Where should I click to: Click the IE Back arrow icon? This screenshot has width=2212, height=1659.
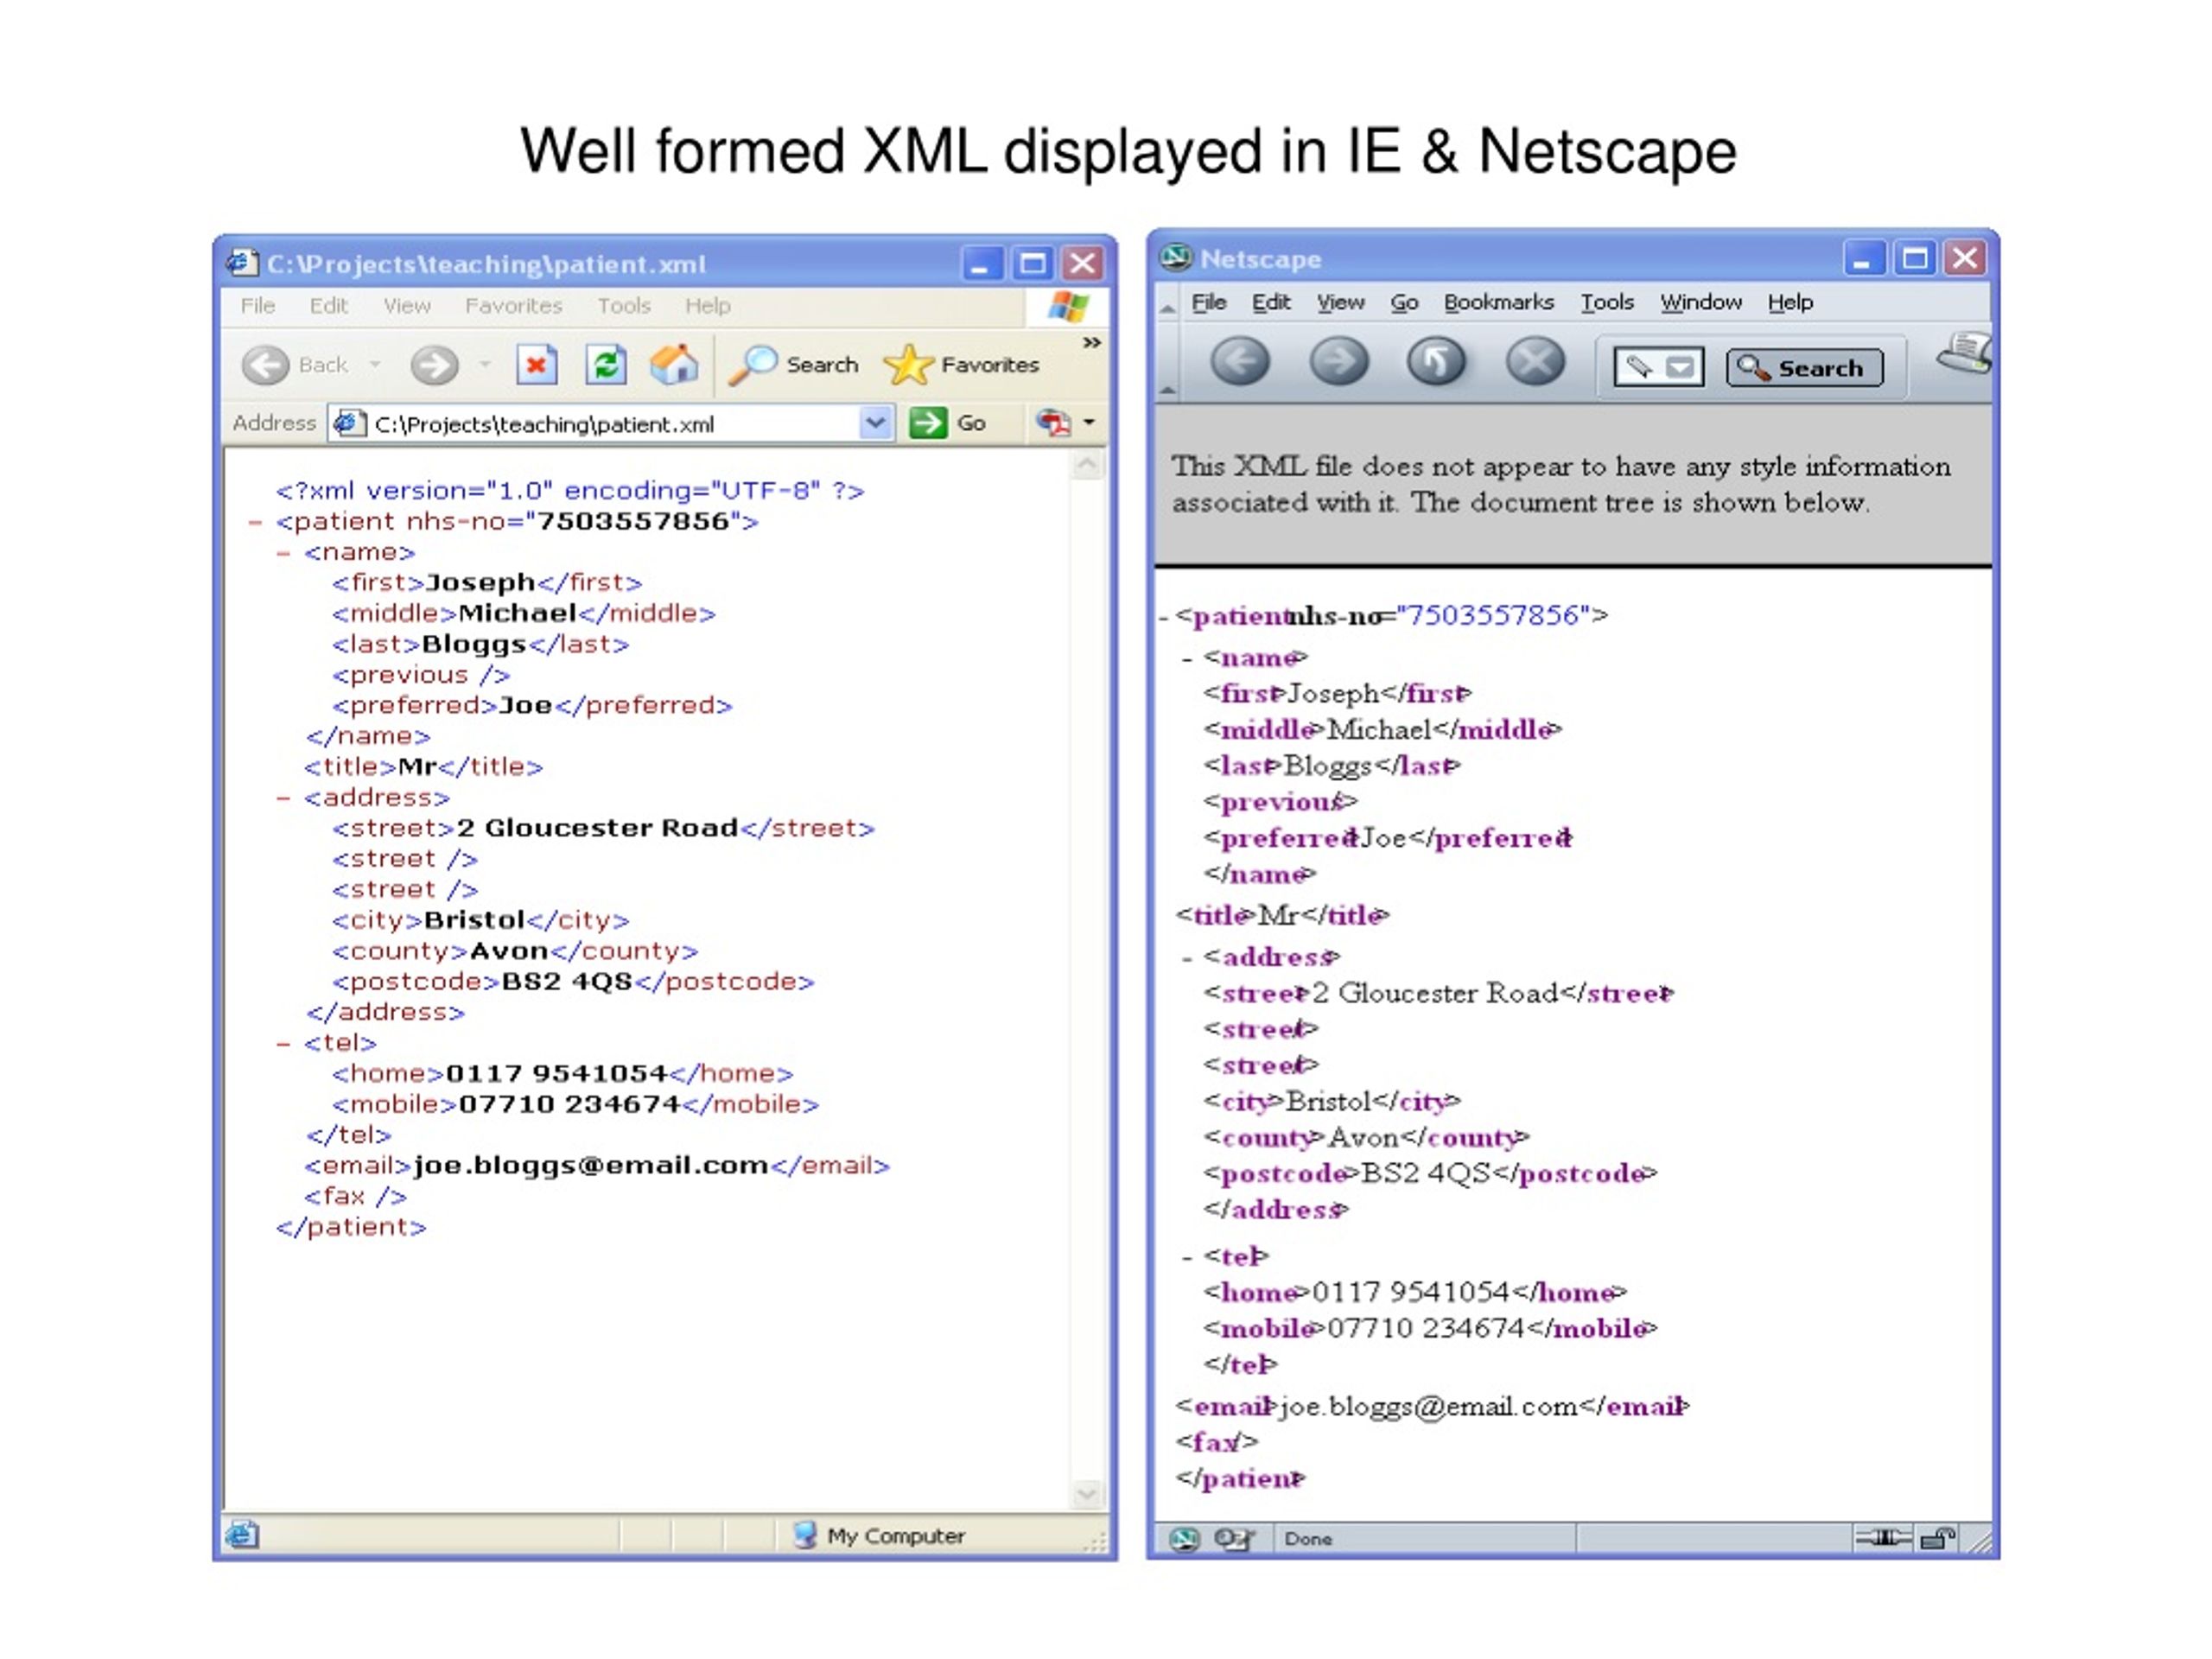click(265, 365)
